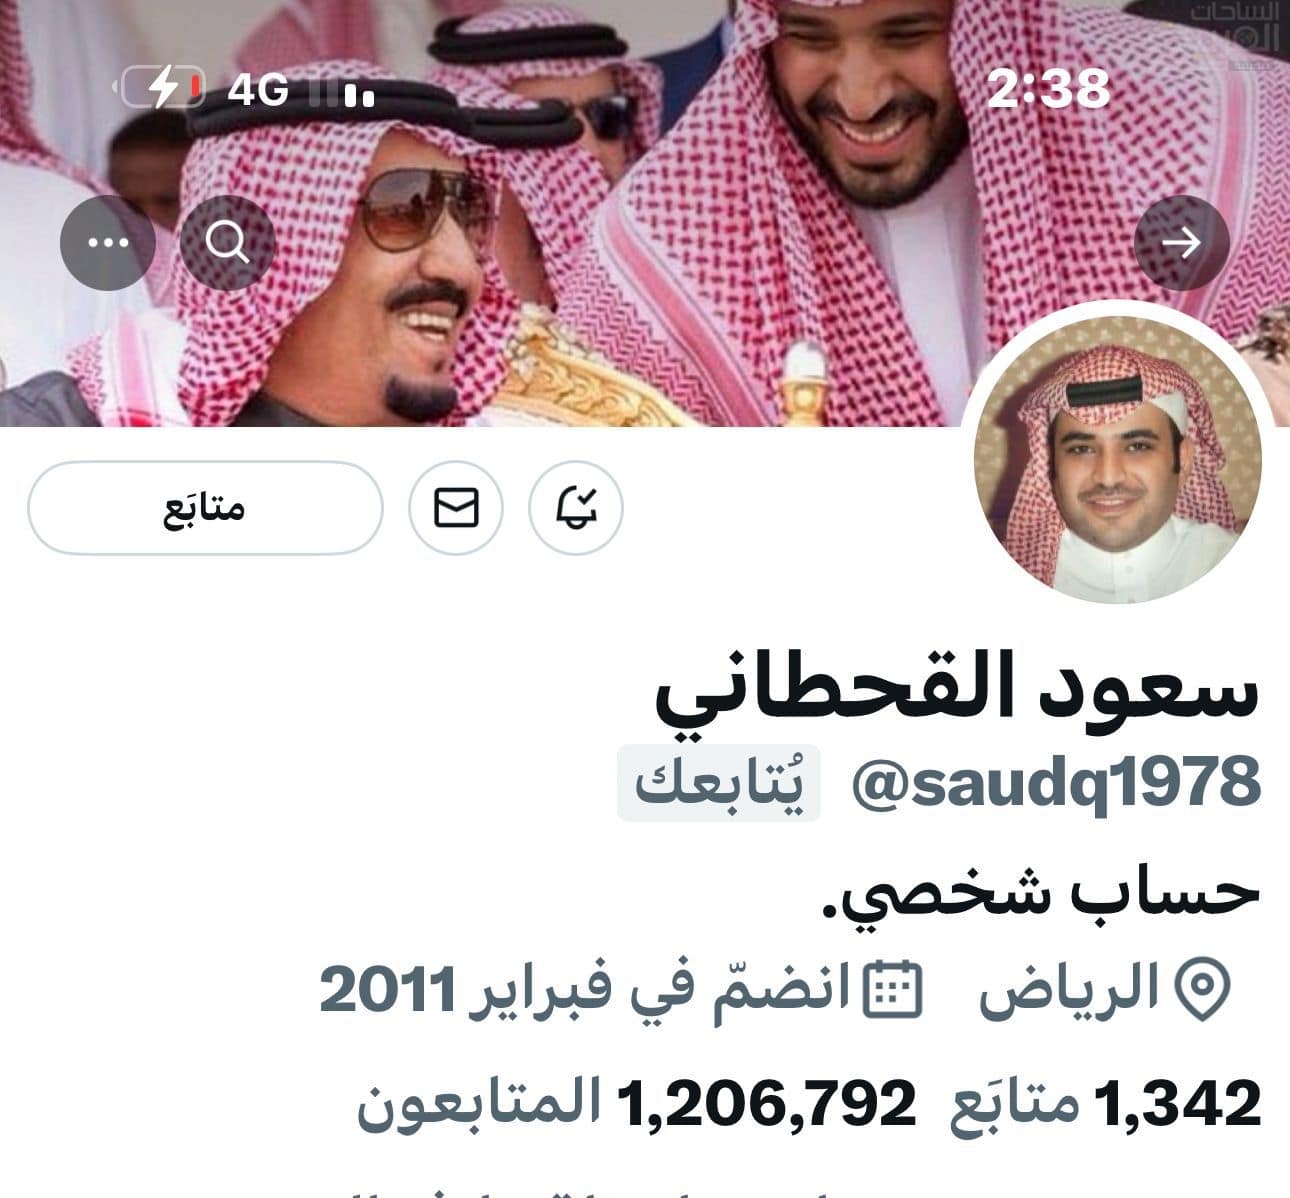View the profile header banner image
Screen dimensions: 1290x1198
645,213
